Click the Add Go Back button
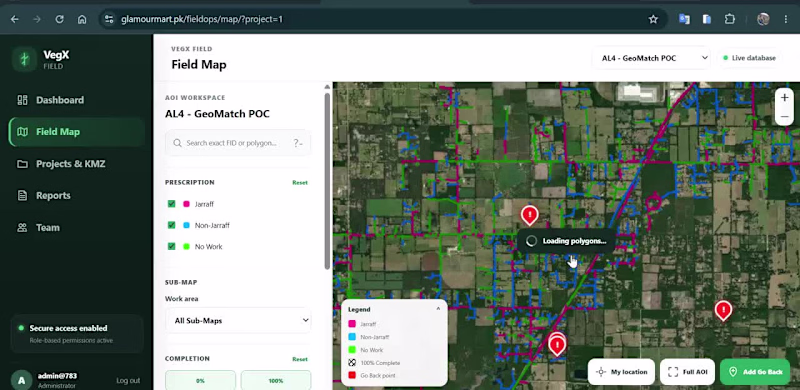The image size is (800, 390). (755, 372)
